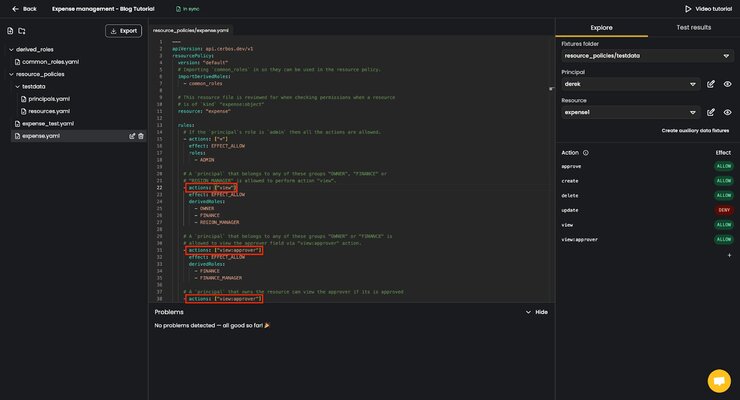Click the Expense management - Blog Tutorial title
Screen dimensions: 740x400
pos(103,8)
